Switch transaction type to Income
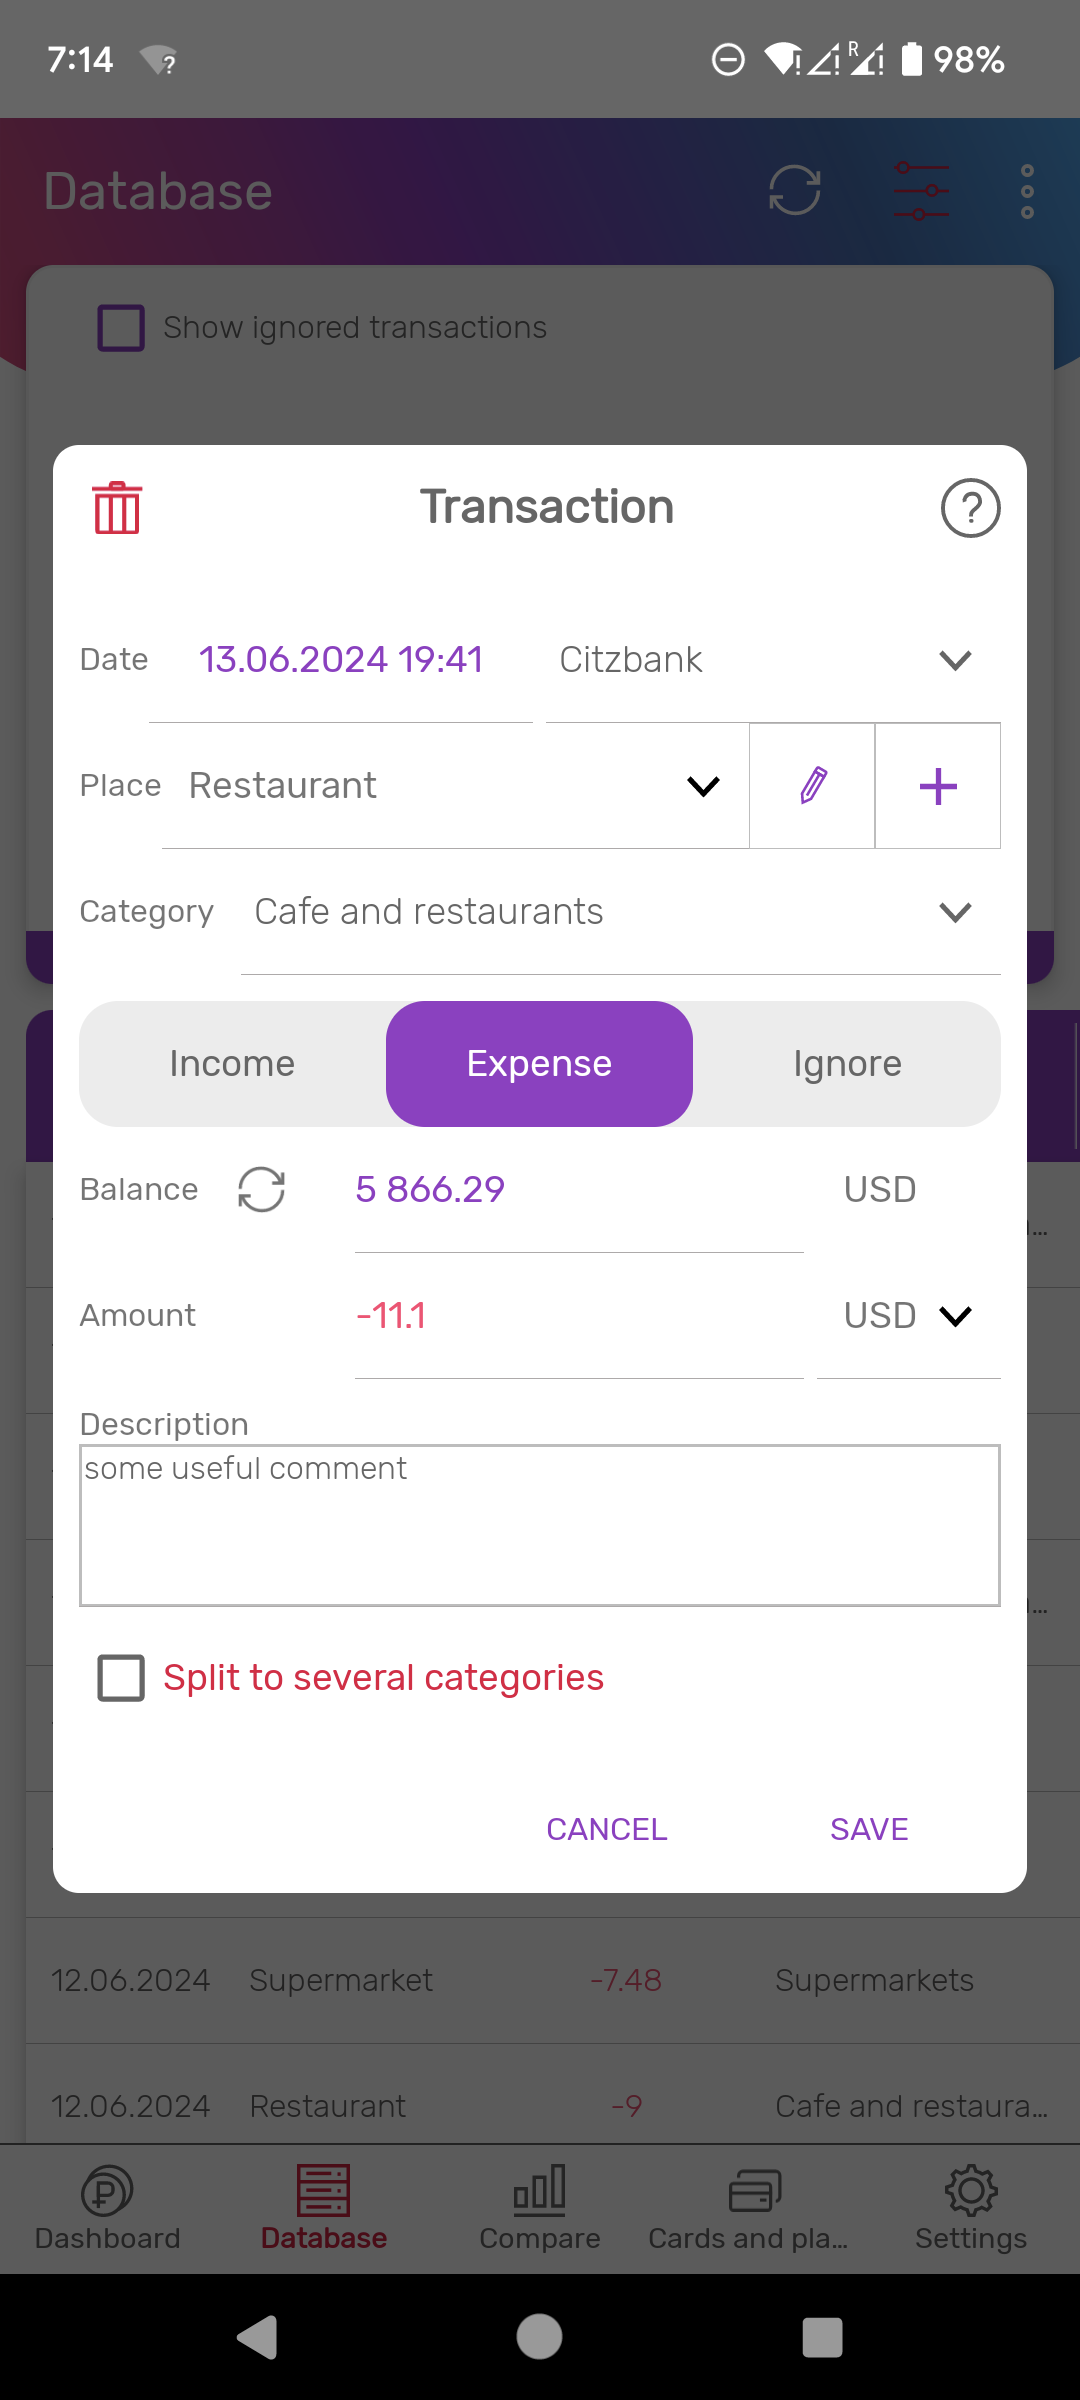 (232, 1064)
